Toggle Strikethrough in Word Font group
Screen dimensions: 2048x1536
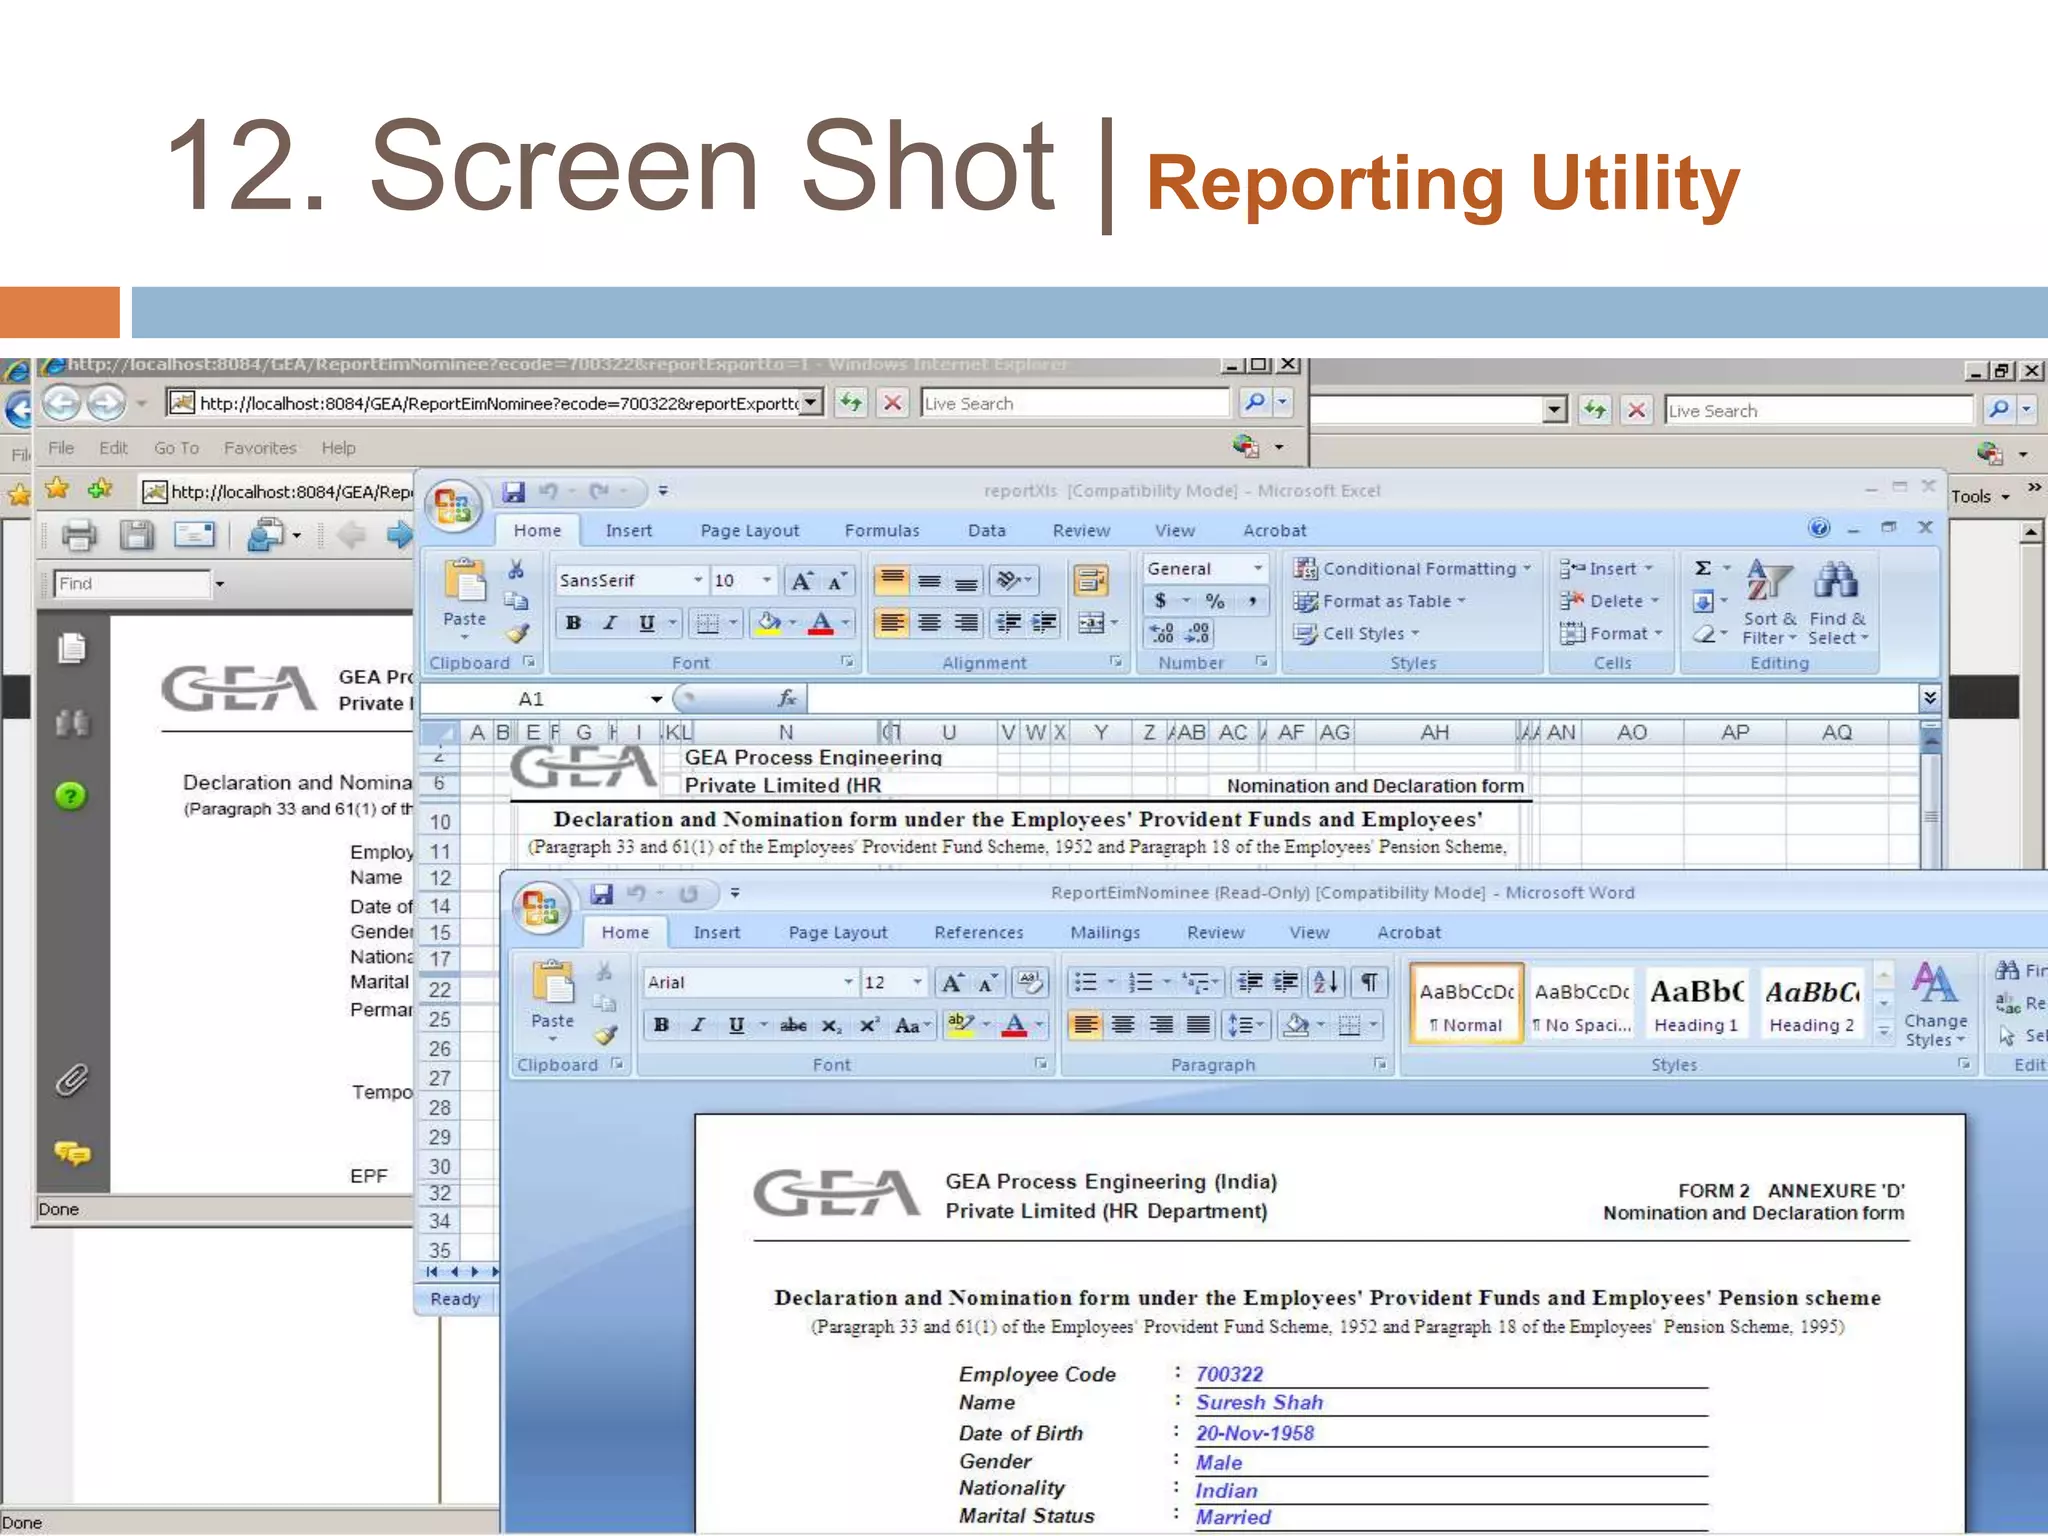pyautogui.click(x=793, y=1025)
